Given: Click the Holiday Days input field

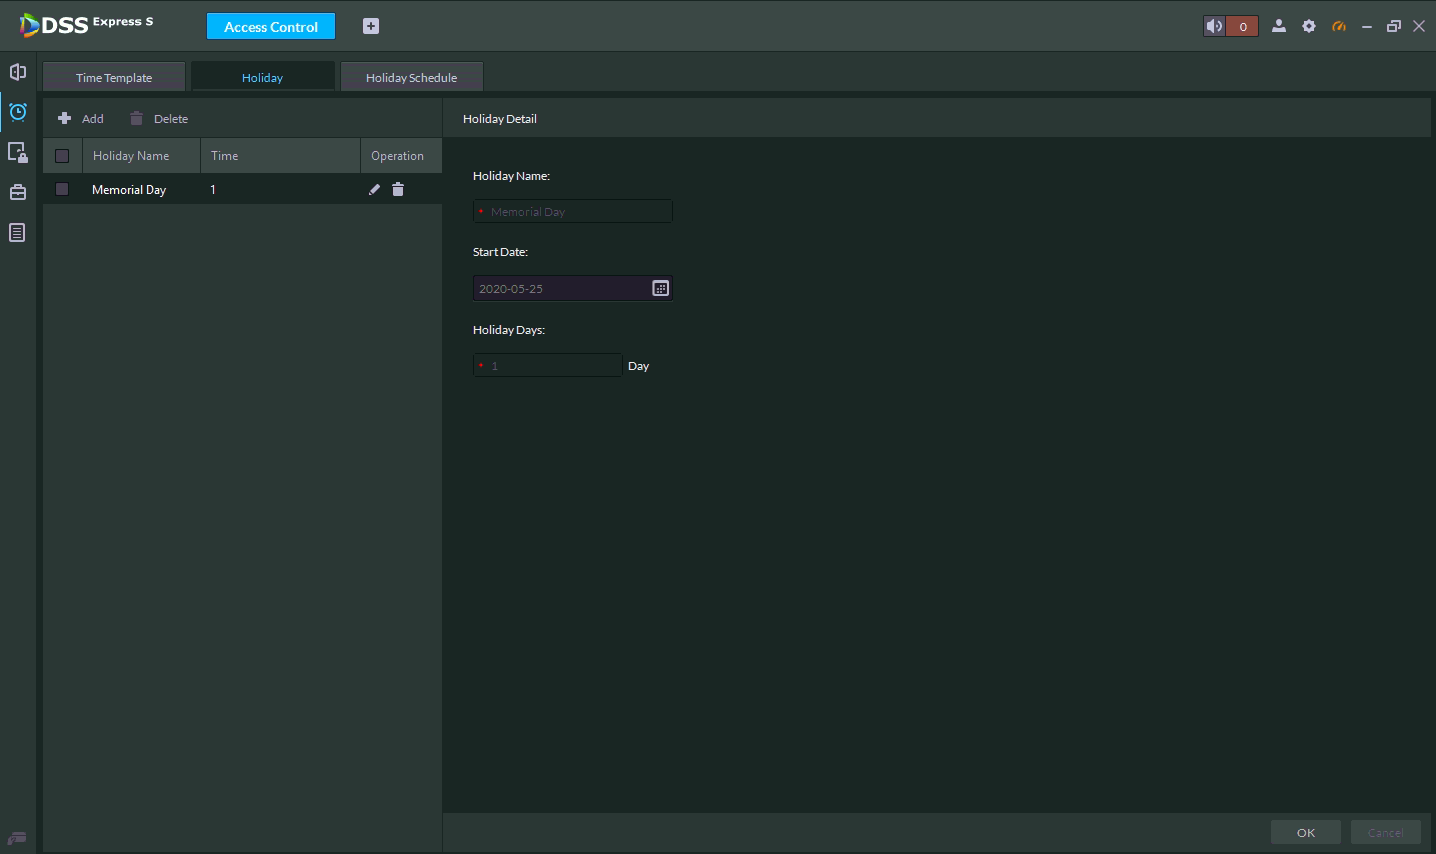Looking at the screenshot, I should coord(547,365).
